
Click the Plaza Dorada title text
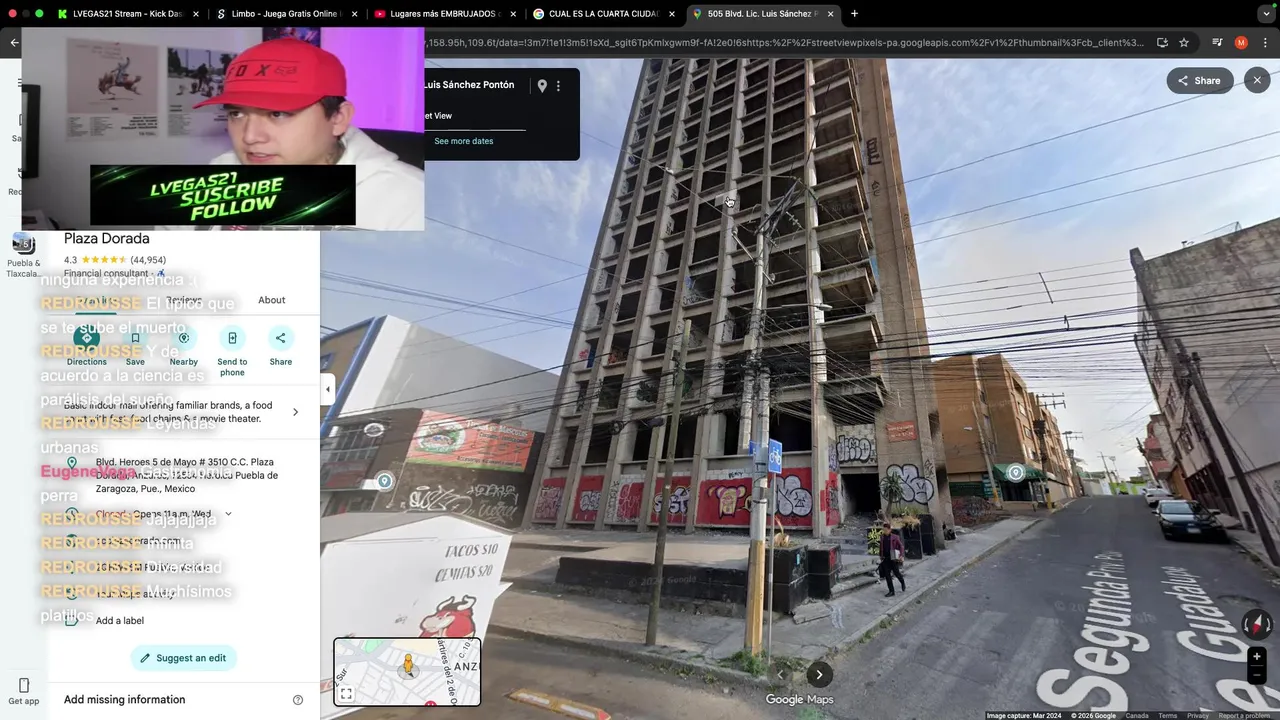point(107,239)
